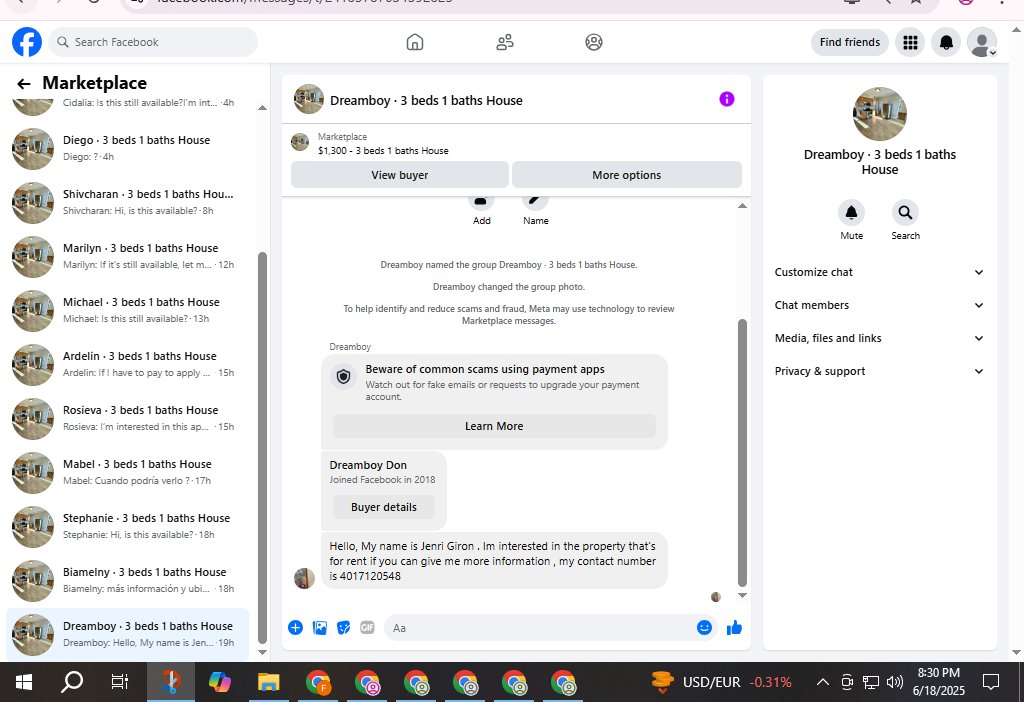The image size is (1024, 702).
Task: Choose a GIF from composer
Action: [367, 628]
